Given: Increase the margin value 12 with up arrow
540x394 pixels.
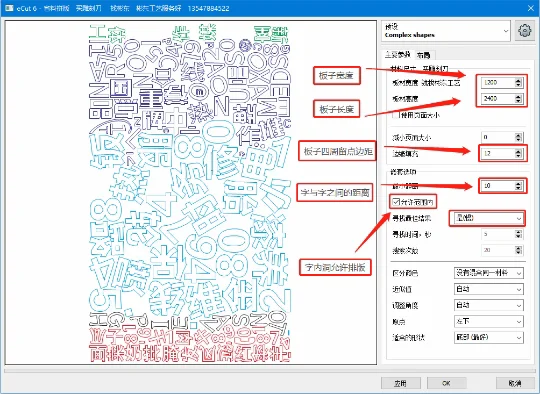Looking at the screenshot, I should pyautogui.click(x=519, y=151).
